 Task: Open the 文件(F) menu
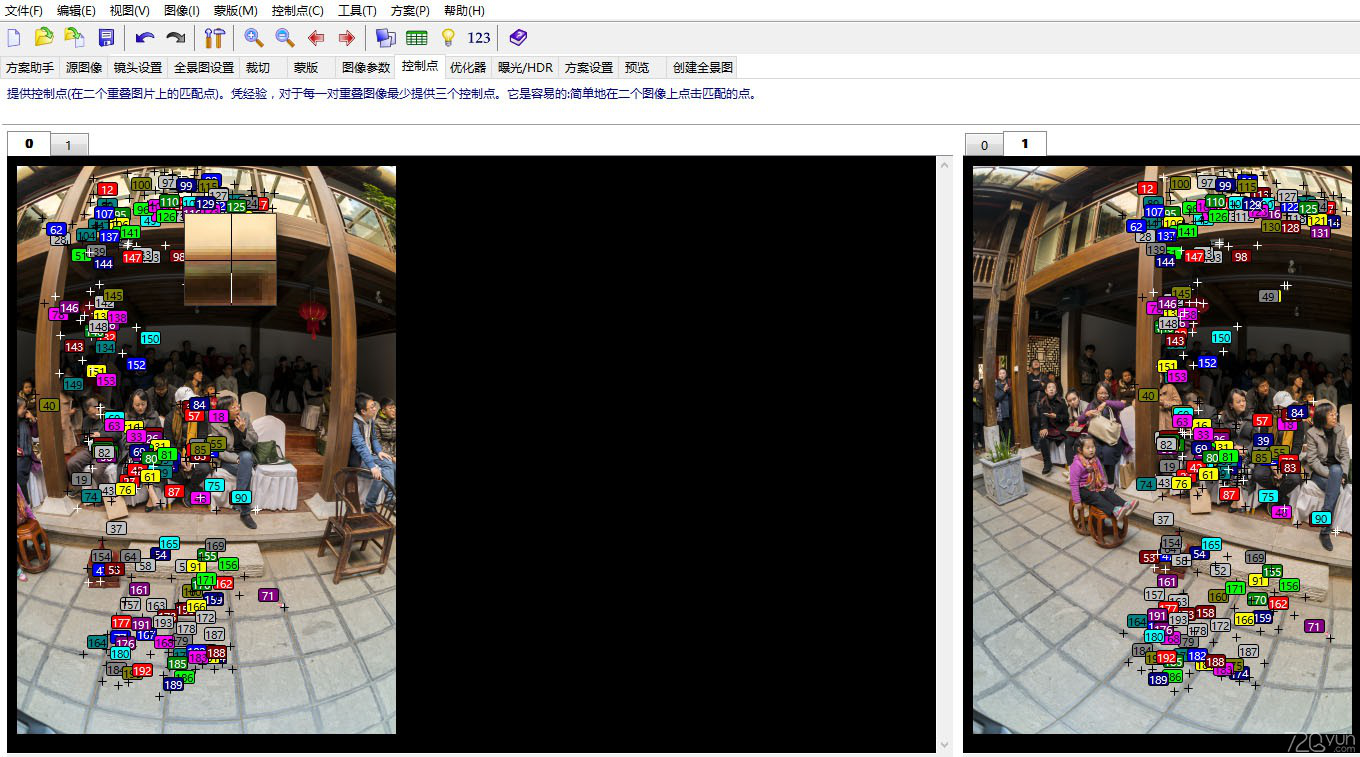click(x=24, y=10)
